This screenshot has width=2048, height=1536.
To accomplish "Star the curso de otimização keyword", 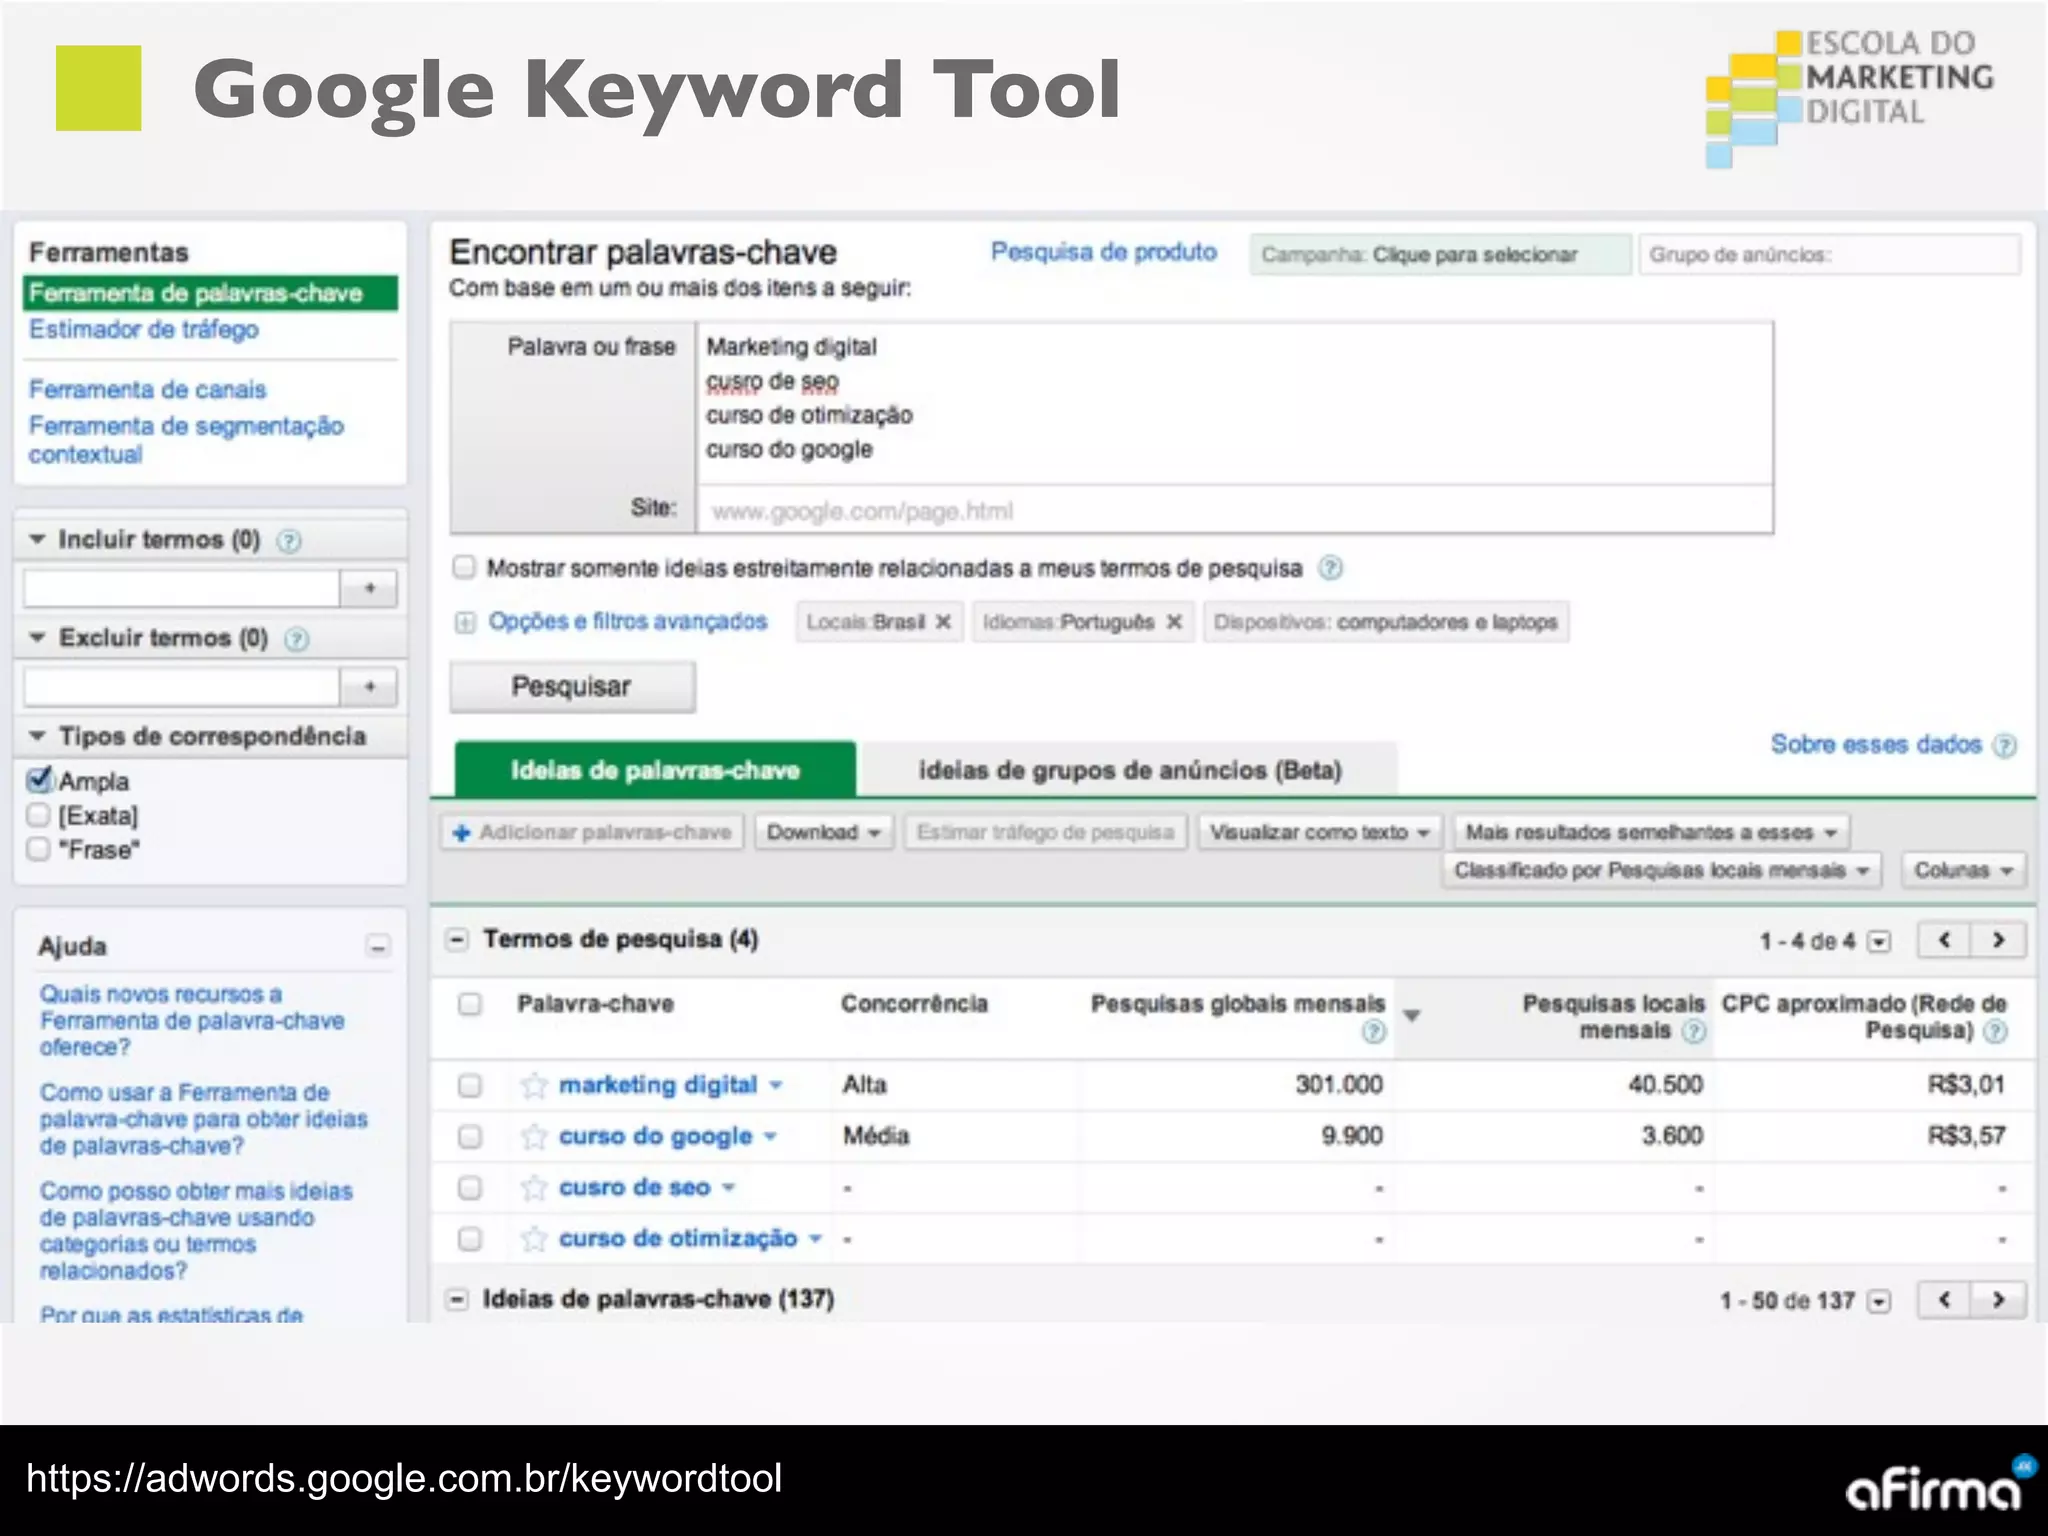I will [534, 1239].
